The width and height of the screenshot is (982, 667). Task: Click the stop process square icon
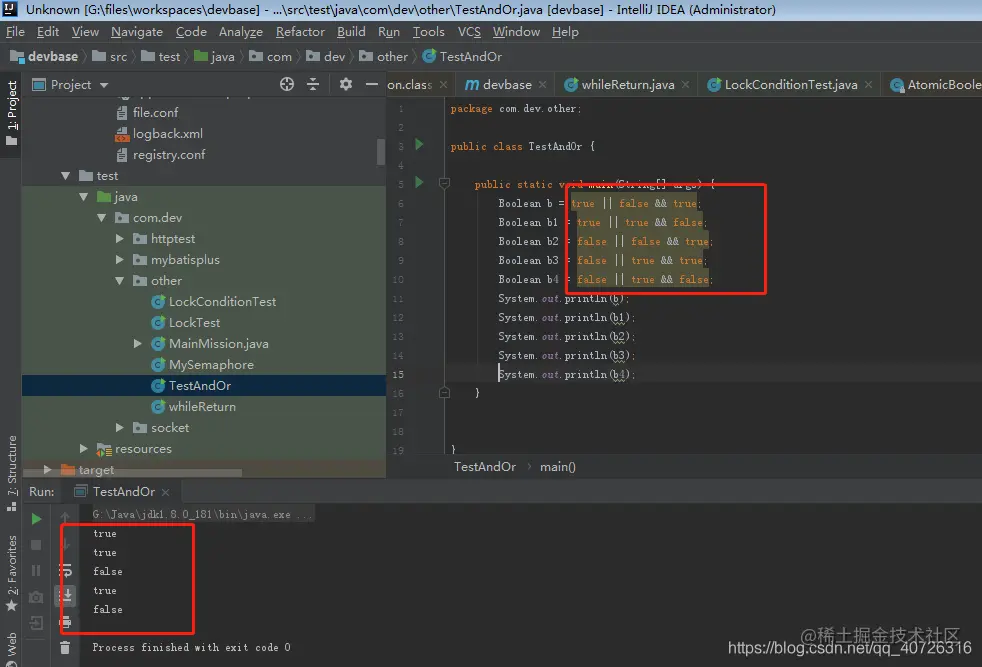tap(36, 545)
